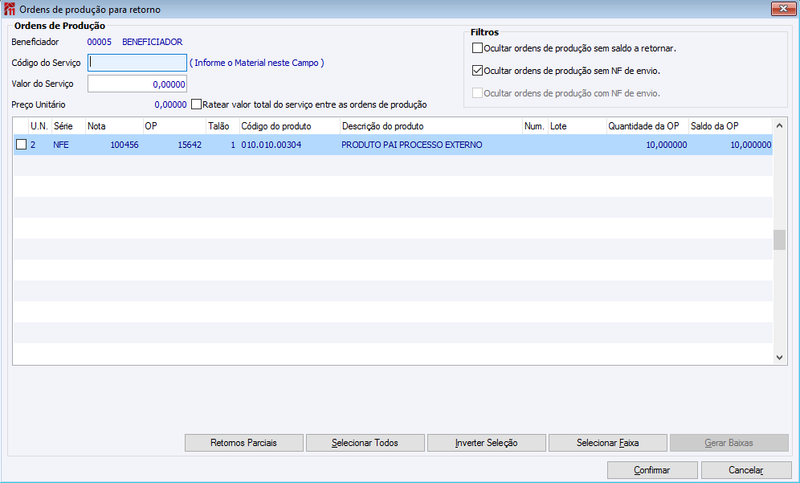Click product code 010.010.00304

coord(271,145)
